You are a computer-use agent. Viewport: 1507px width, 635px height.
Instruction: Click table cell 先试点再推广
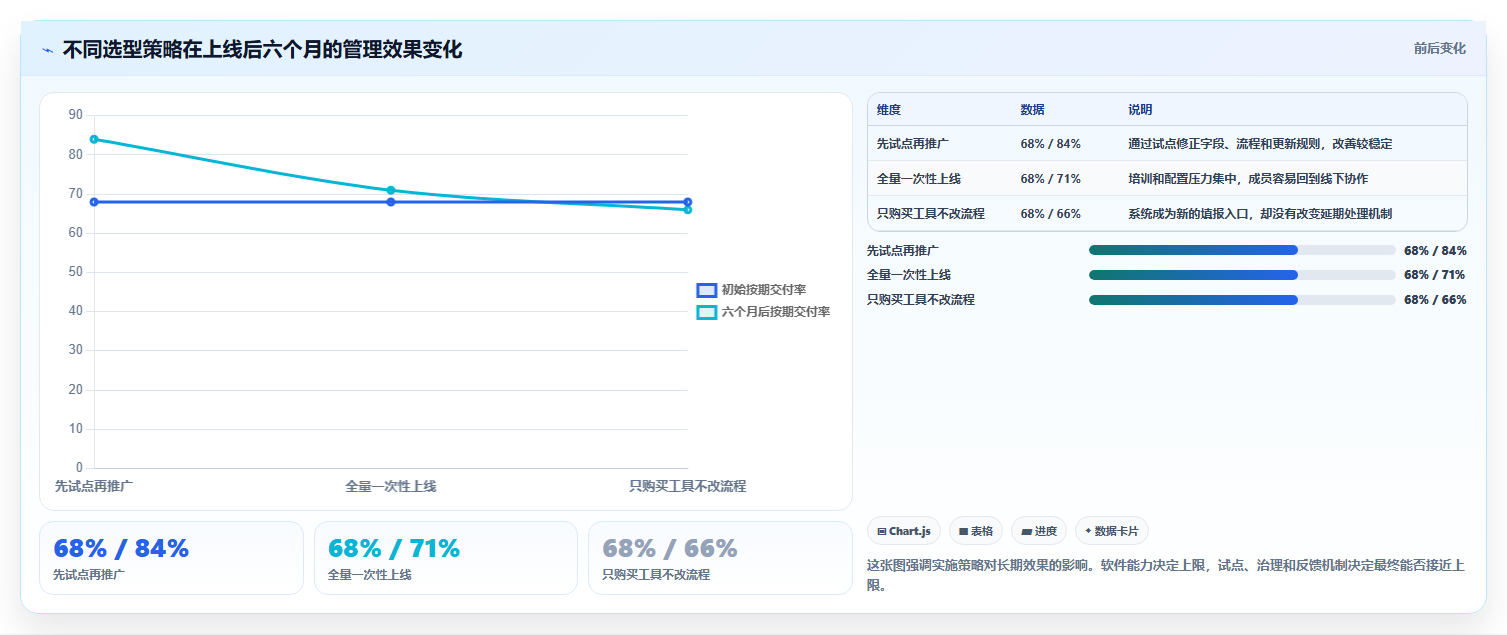tap(913, 144)
